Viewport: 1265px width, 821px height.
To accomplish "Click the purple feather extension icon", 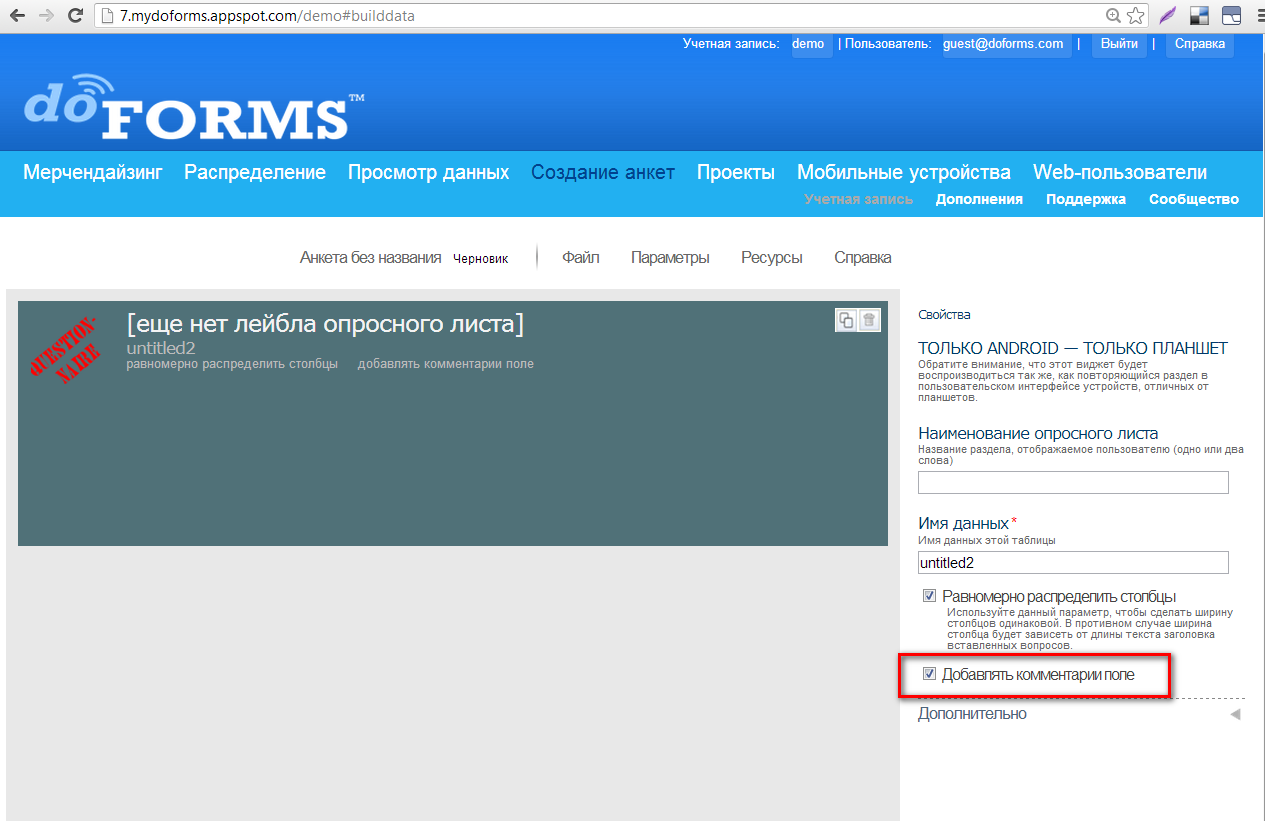I will point(1167,15).
